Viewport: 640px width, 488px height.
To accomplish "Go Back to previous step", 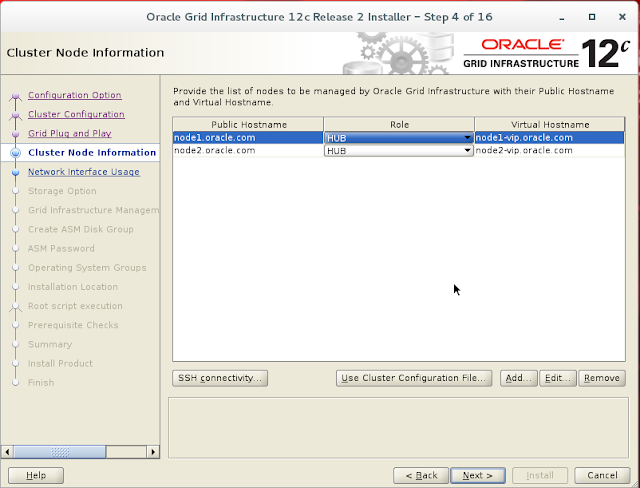I will (x=421, y=475).
